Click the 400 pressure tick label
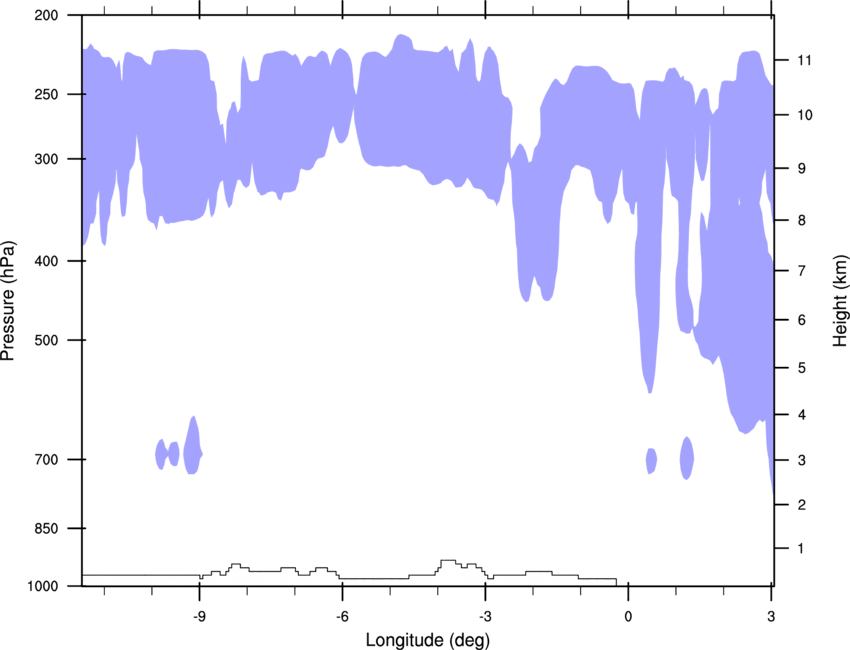850x650 pixels. coord(46,261)
